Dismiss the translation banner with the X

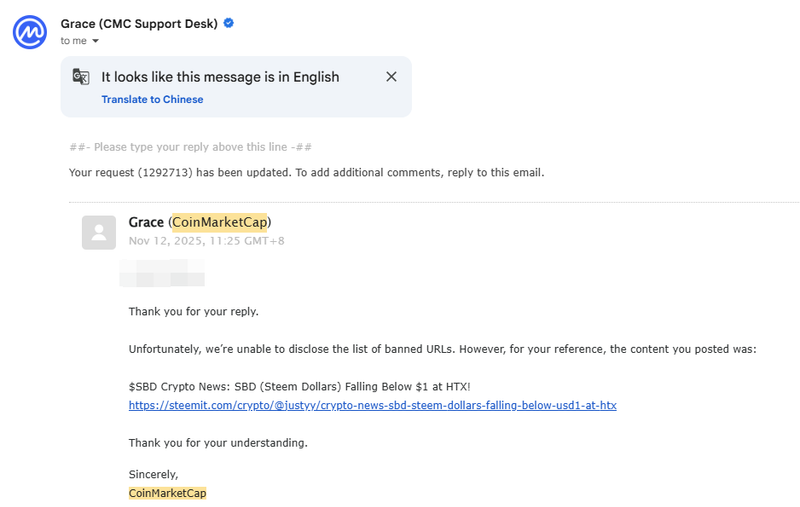[391, 77]
